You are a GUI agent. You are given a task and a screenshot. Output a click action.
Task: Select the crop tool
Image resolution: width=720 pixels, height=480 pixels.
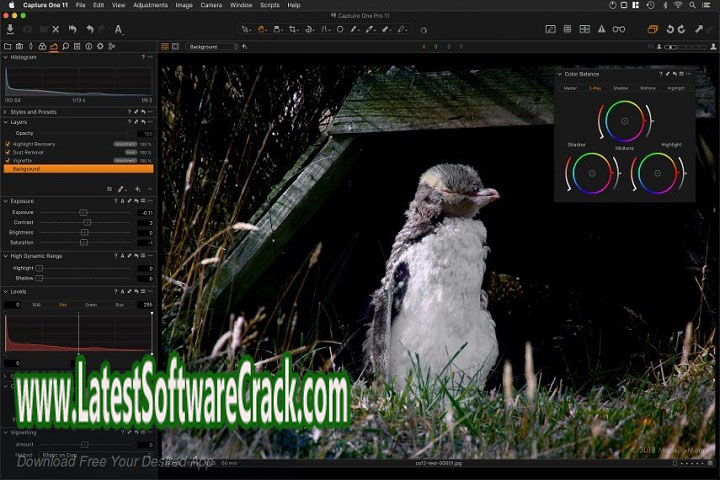point(293,29)
